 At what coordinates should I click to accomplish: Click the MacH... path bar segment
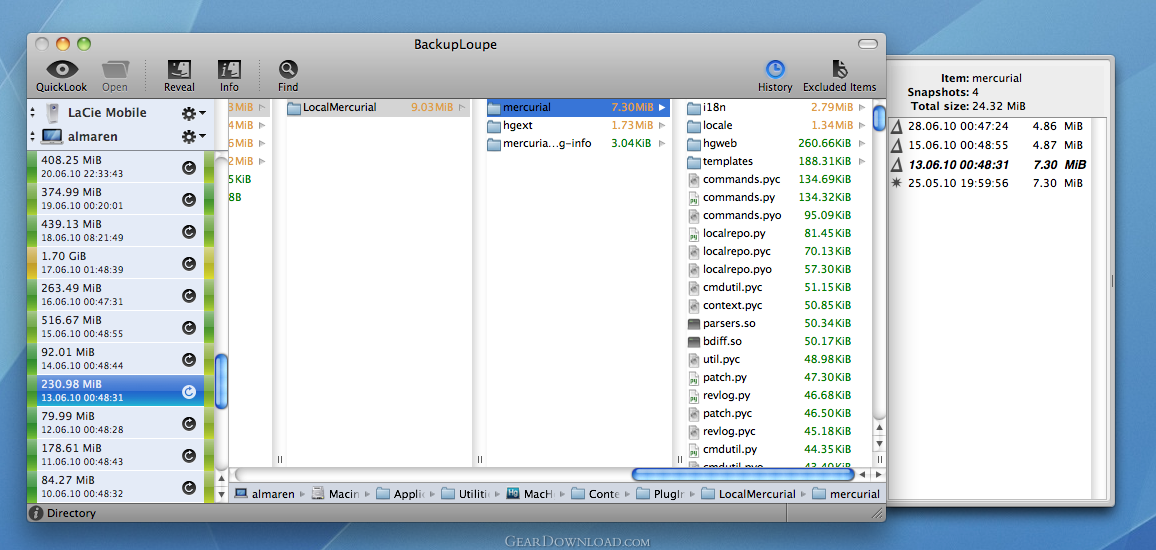pyautogui.click(x=532, y=494)
